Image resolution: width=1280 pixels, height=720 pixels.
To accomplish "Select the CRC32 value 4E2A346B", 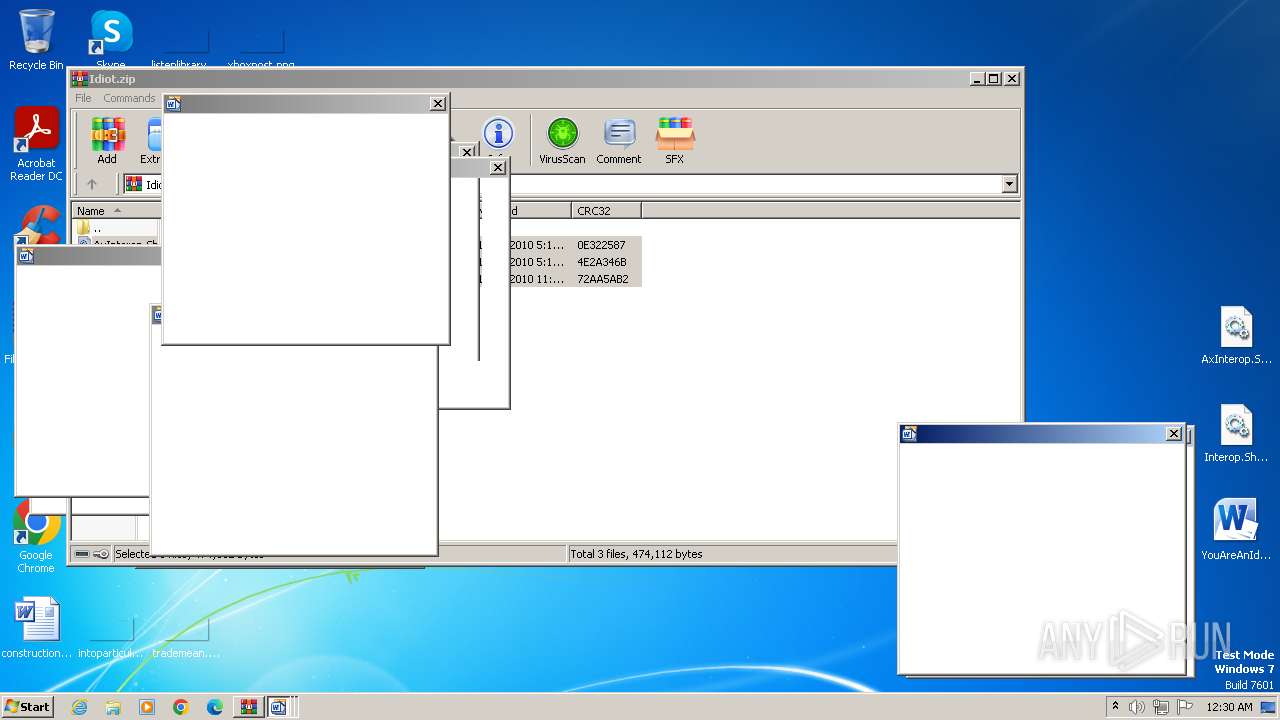I will (x=601, y=262).
